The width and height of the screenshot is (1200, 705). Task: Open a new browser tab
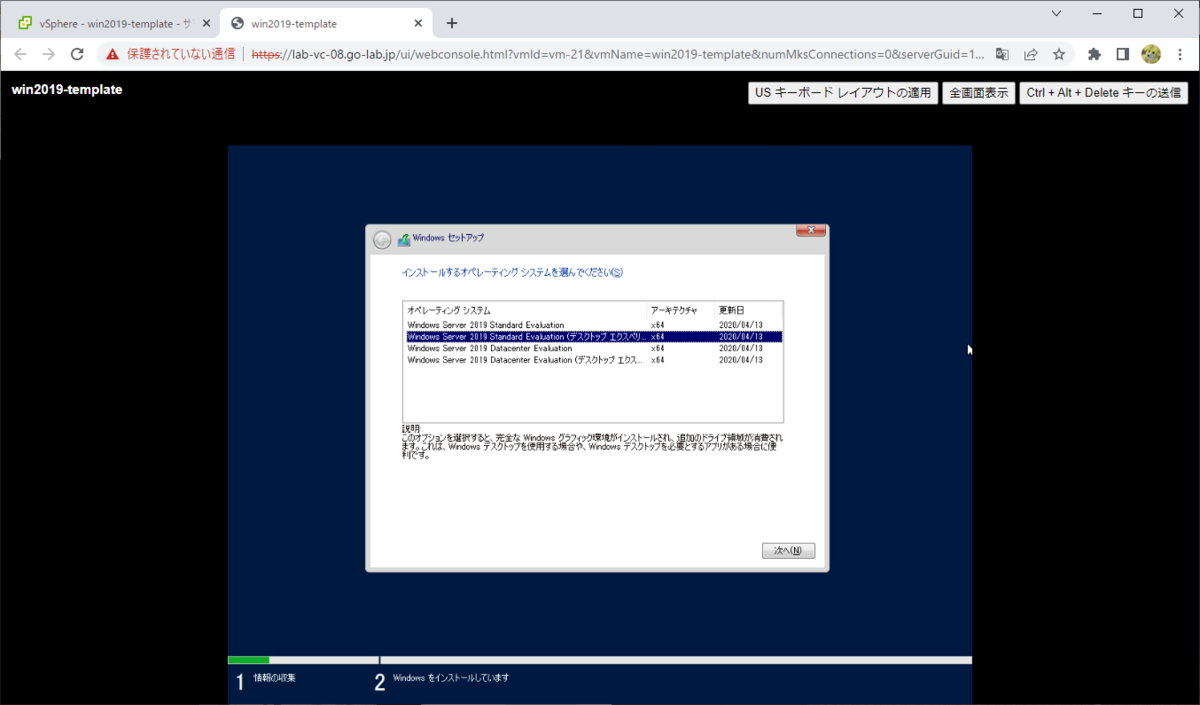452,23
